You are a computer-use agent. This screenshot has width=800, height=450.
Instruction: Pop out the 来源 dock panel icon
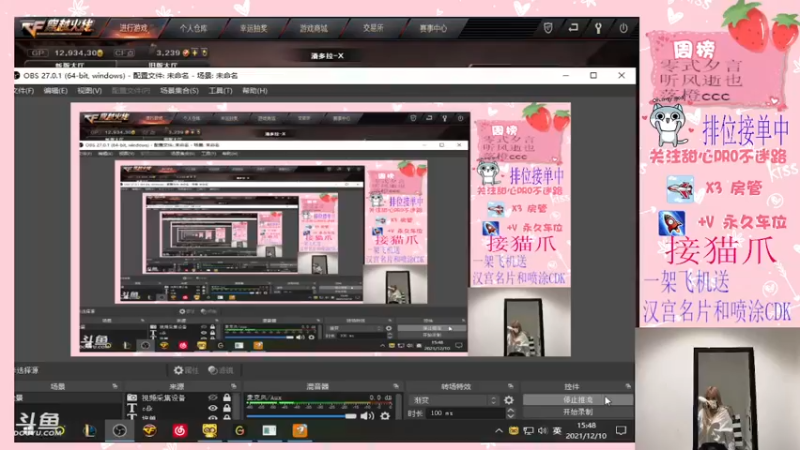[234, 386]
